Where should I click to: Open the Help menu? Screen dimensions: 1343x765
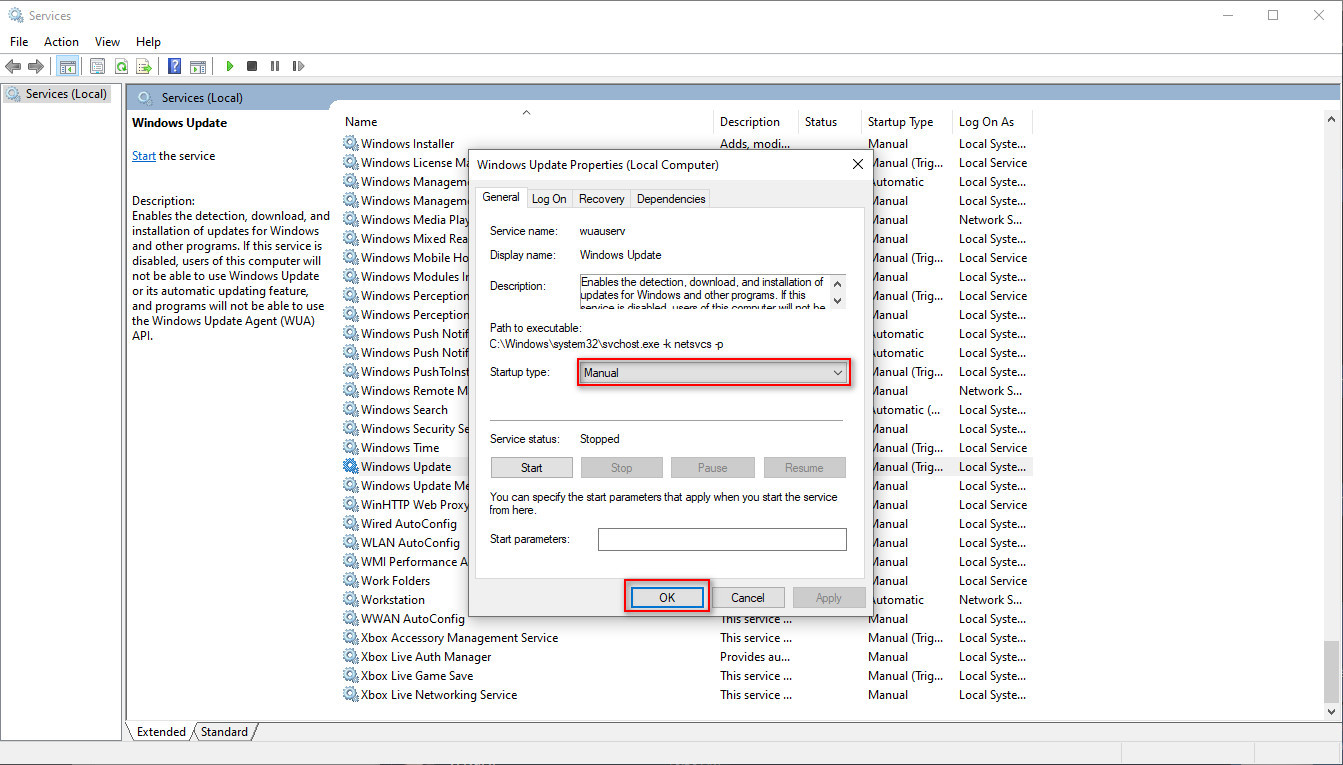[x=148, y=42]
